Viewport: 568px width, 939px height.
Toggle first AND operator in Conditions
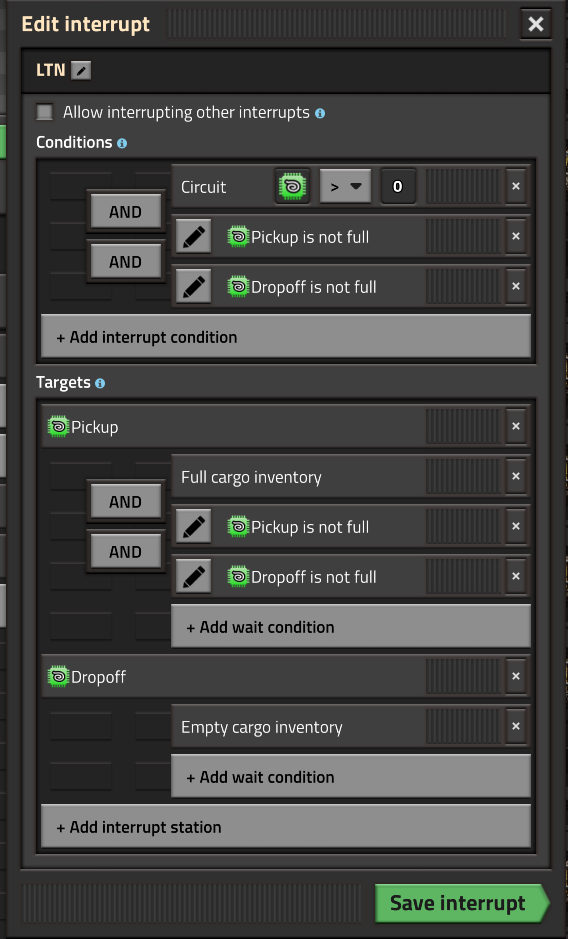click(125, 212)
